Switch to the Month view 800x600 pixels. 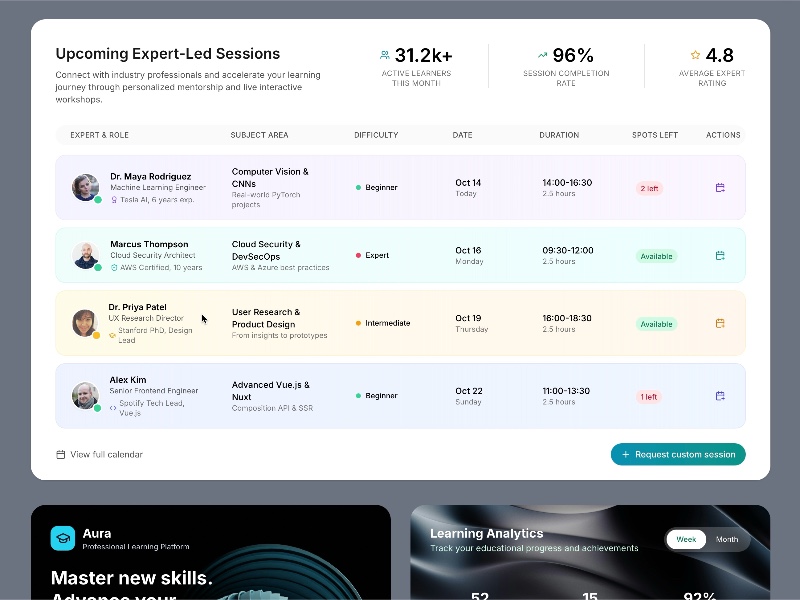727,539
